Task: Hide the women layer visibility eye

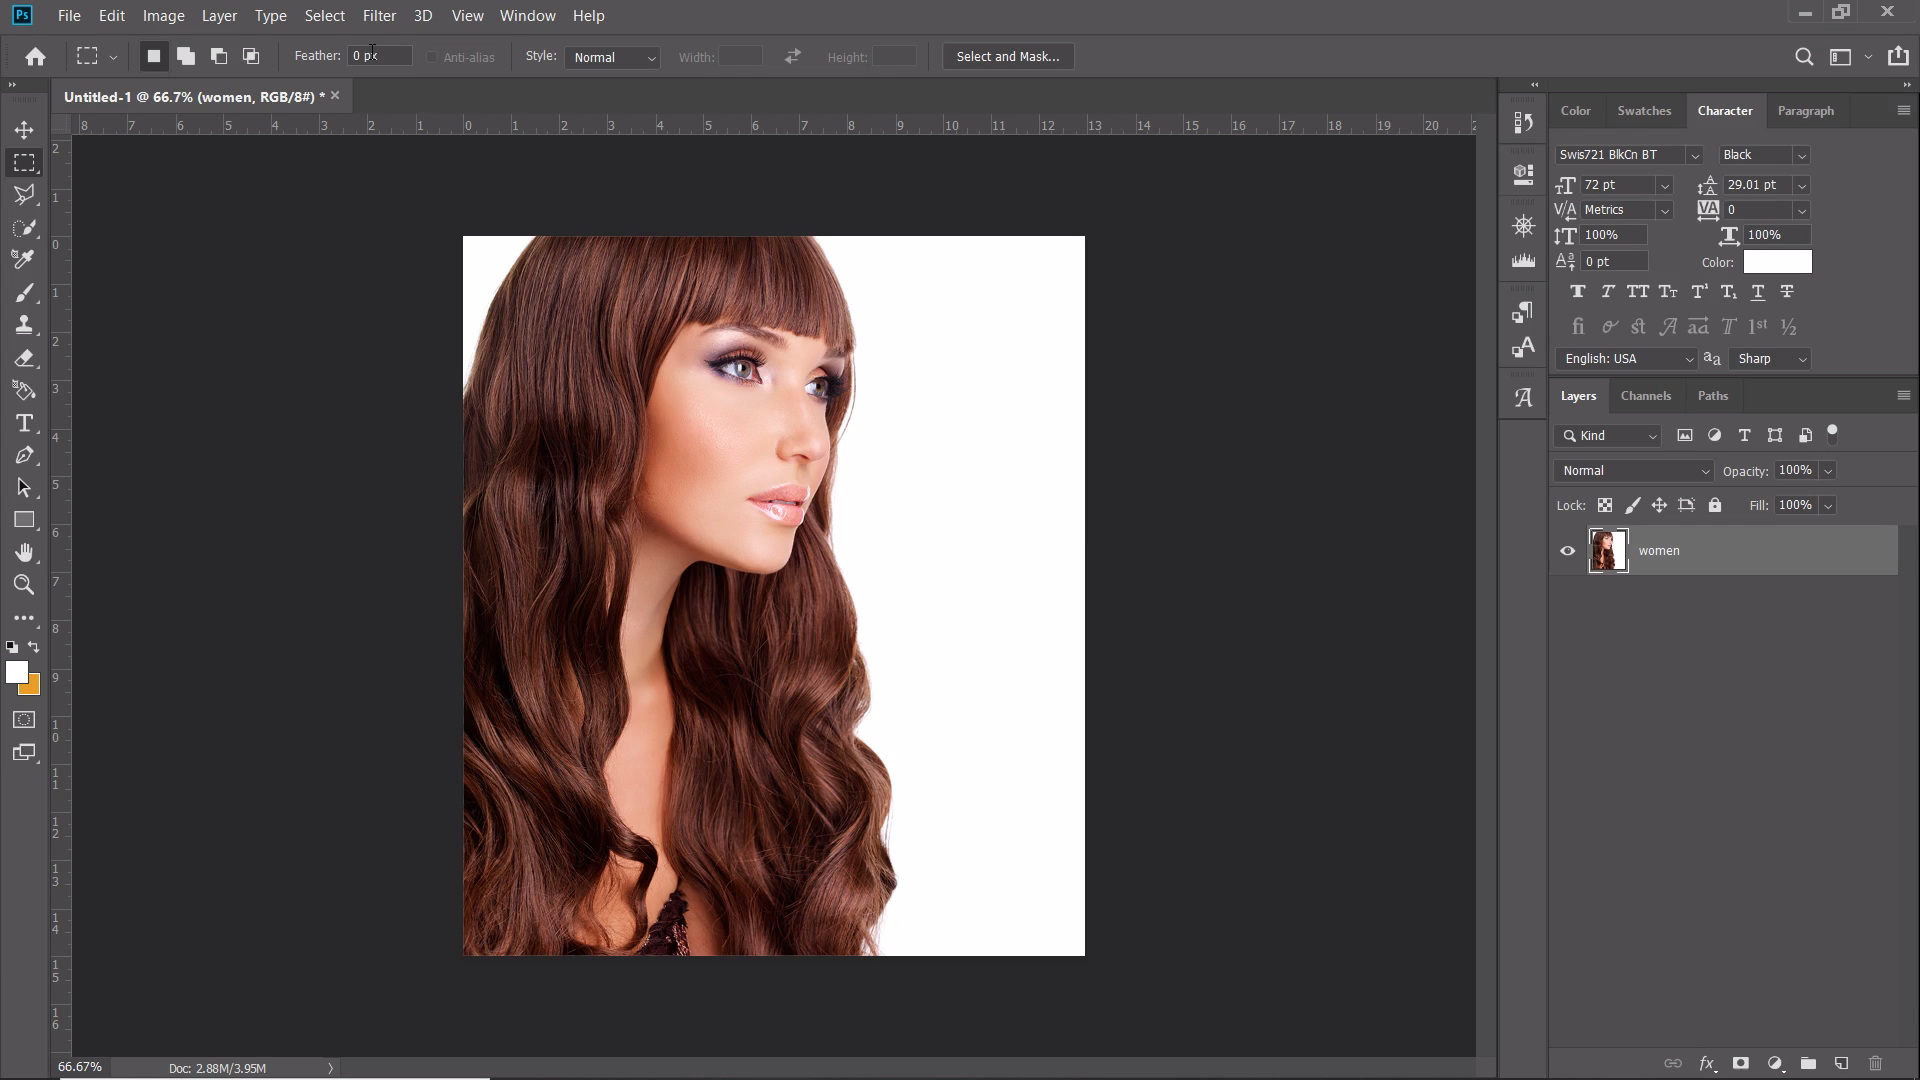Action: pos(1567,551)
